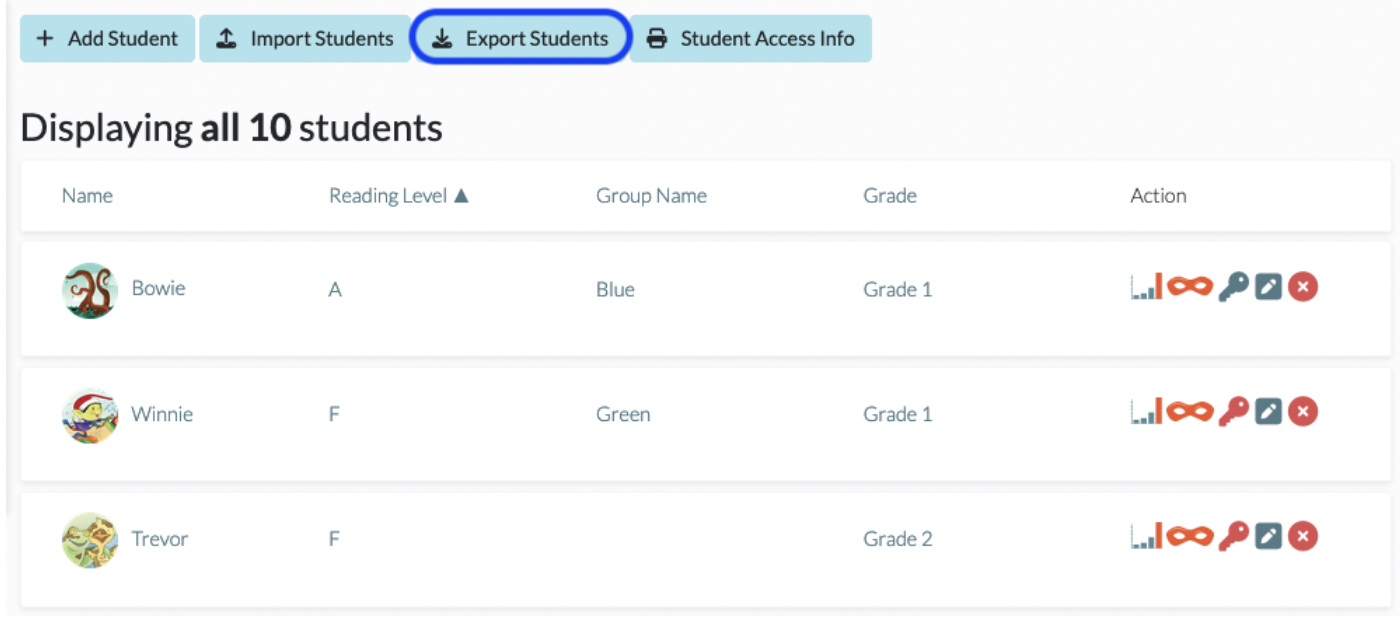The height and width of the screenshot is (622, 1400).
Task: Open Trevor's student name link
Action: point(160,539)
